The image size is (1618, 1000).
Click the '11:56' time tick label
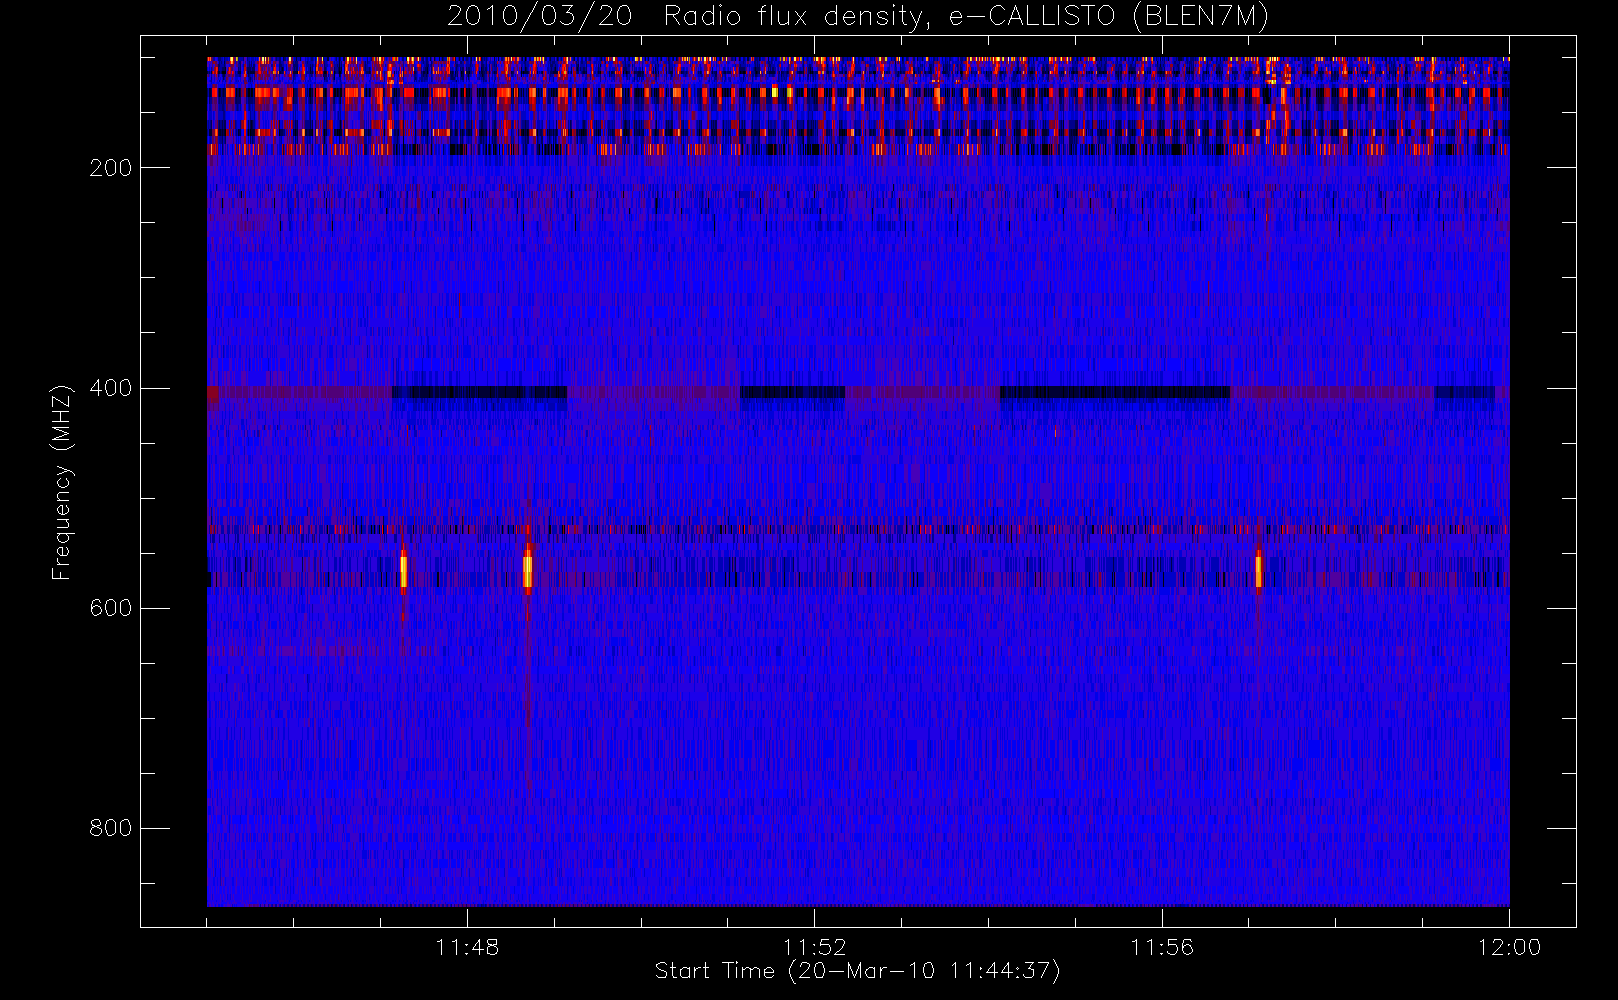coord(1162,947)
